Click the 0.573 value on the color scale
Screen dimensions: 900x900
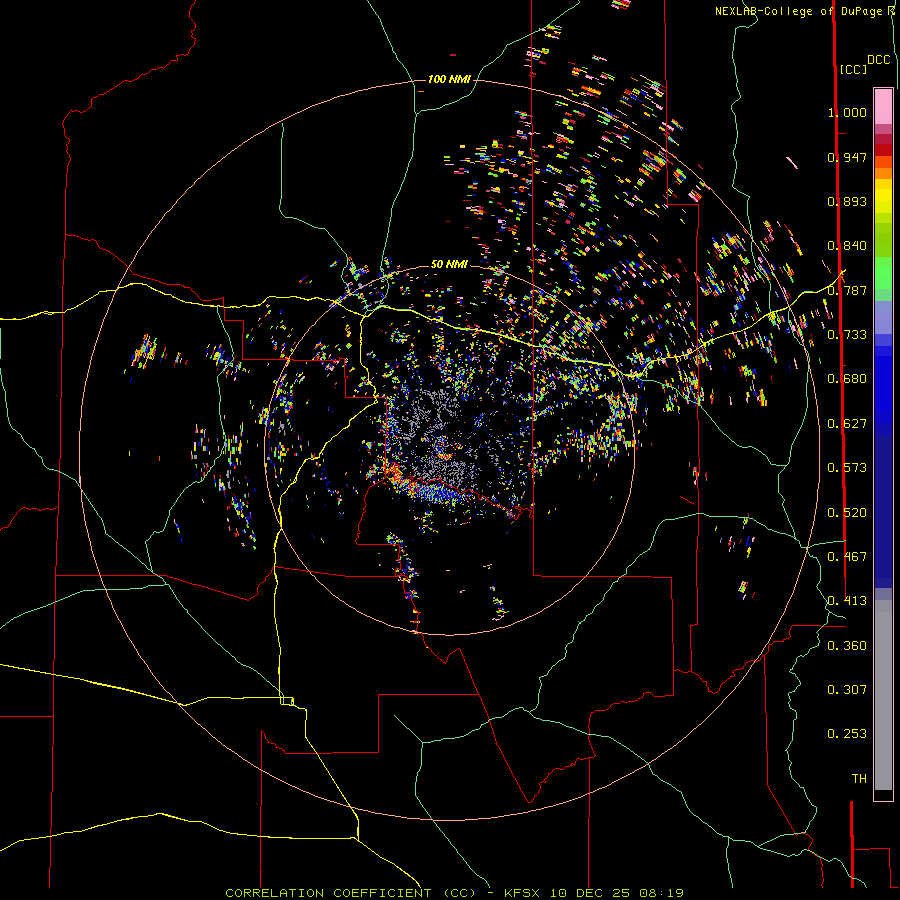847,468
